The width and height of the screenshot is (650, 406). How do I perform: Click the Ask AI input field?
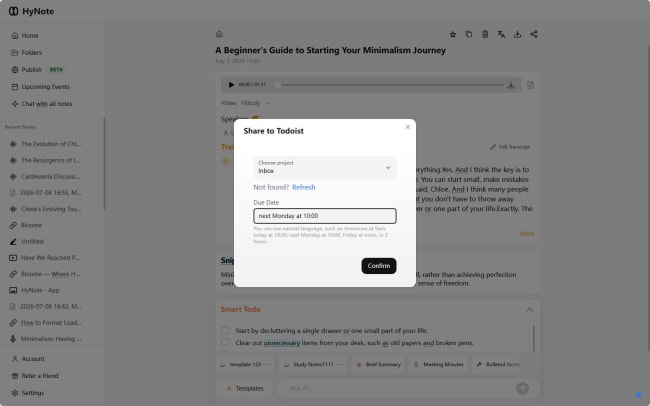click(x=396, y=389)
